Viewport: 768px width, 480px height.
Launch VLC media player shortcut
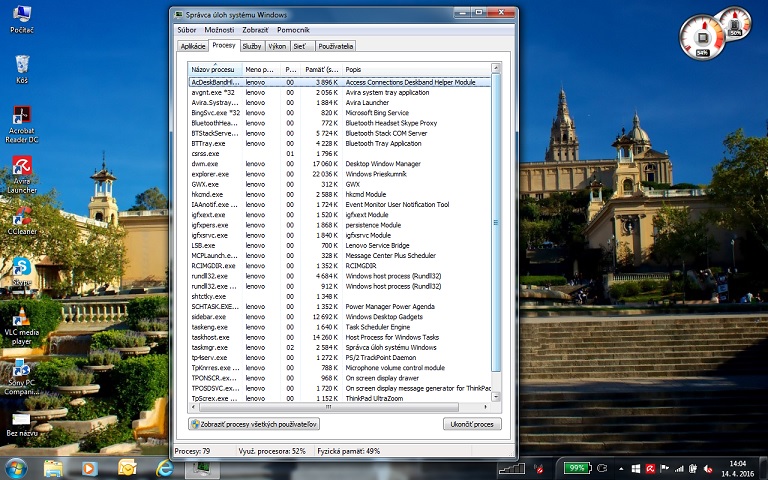click(x=22, y=326)
